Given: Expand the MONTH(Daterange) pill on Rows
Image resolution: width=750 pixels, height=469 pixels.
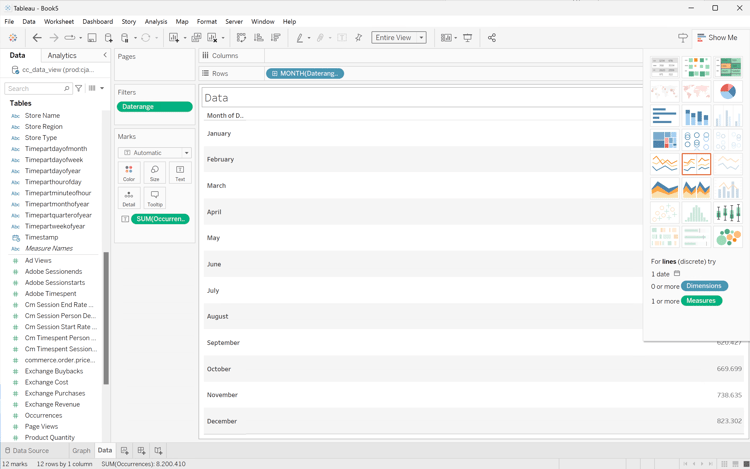Looking at the screenshot, I should 275,74.
